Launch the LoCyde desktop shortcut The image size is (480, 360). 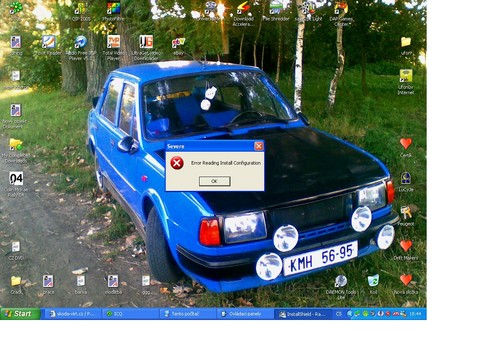(x=406, y=182)
